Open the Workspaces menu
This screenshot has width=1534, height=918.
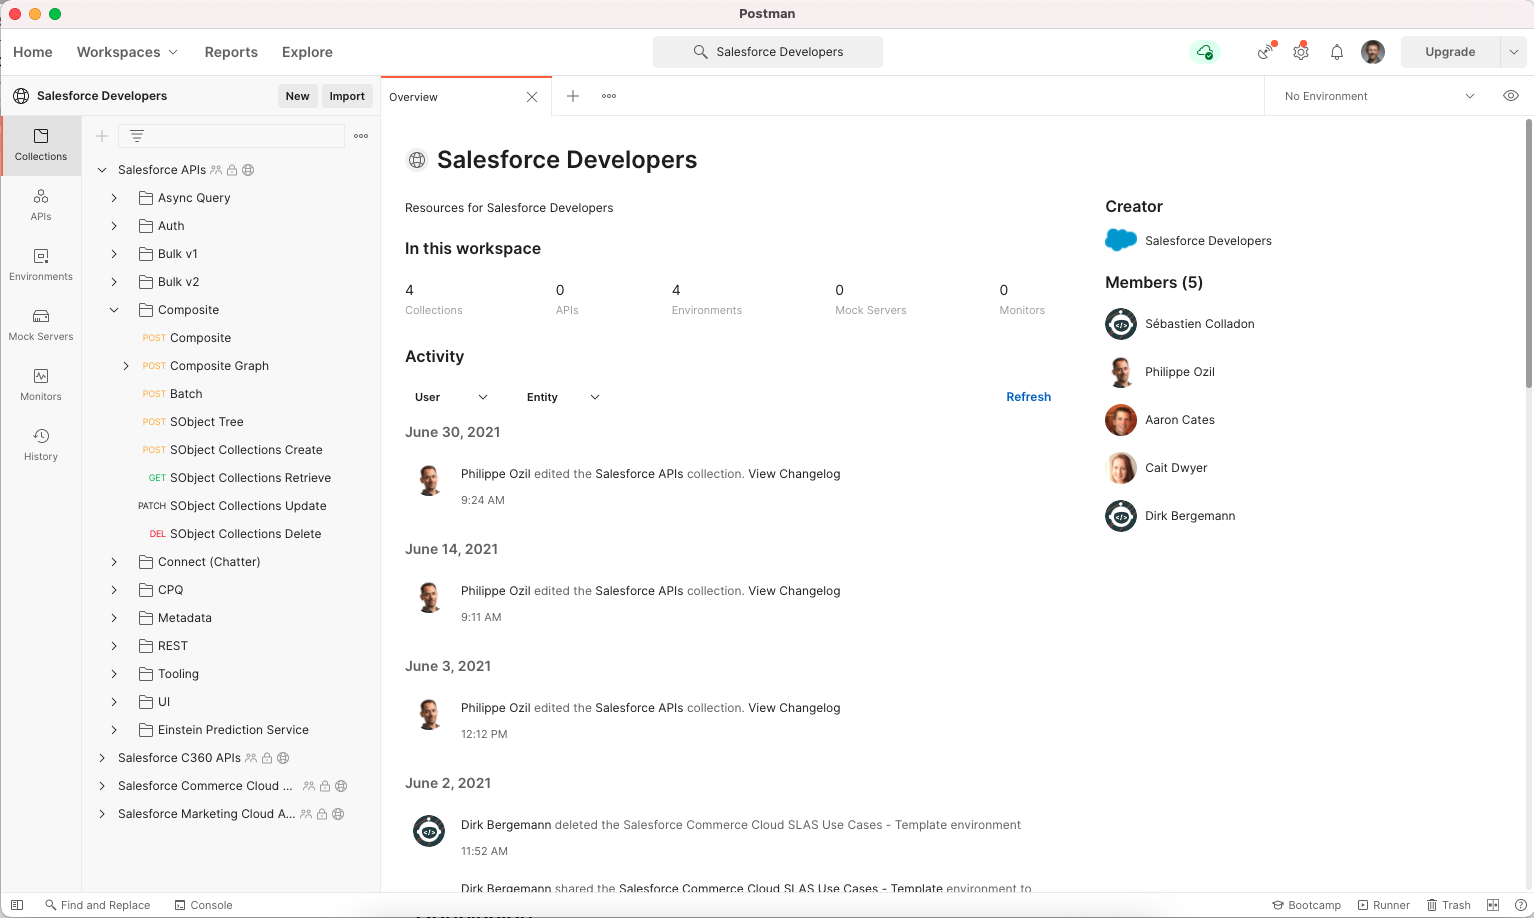[127, 52]
